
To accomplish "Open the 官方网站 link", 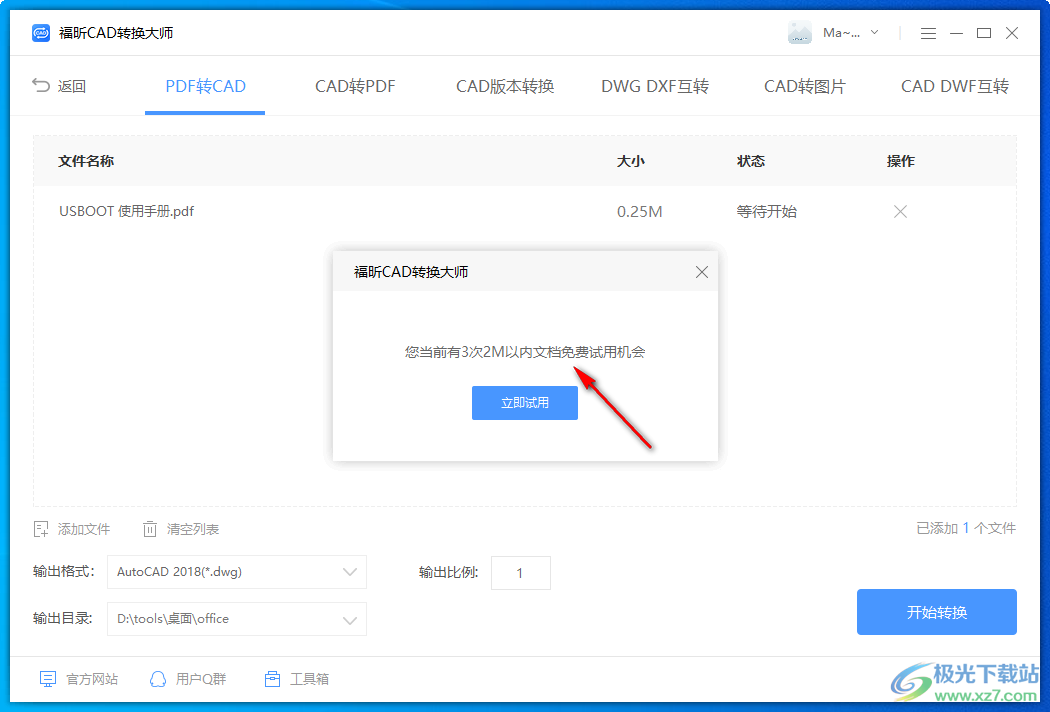I will click(x=78, y=679).
